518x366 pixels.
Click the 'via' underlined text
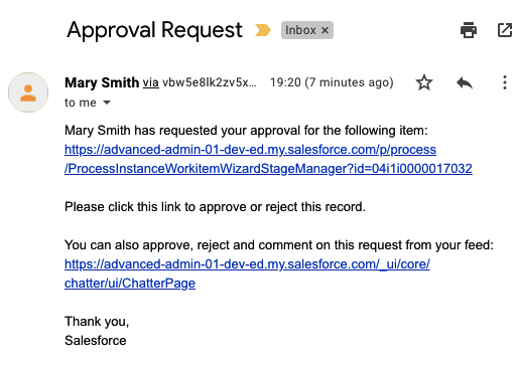[151, 83]
